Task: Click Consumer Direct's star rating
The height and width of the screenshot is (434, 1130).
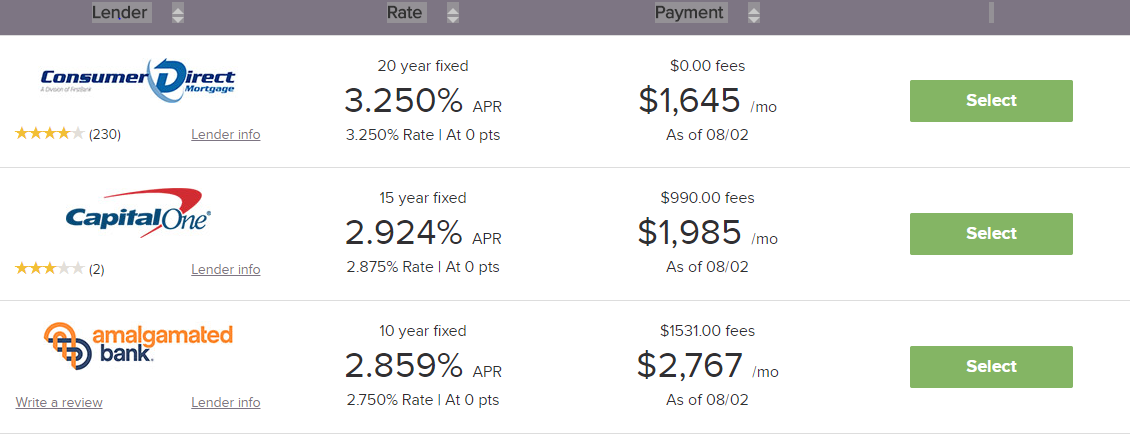Action: tap(50, 134)
